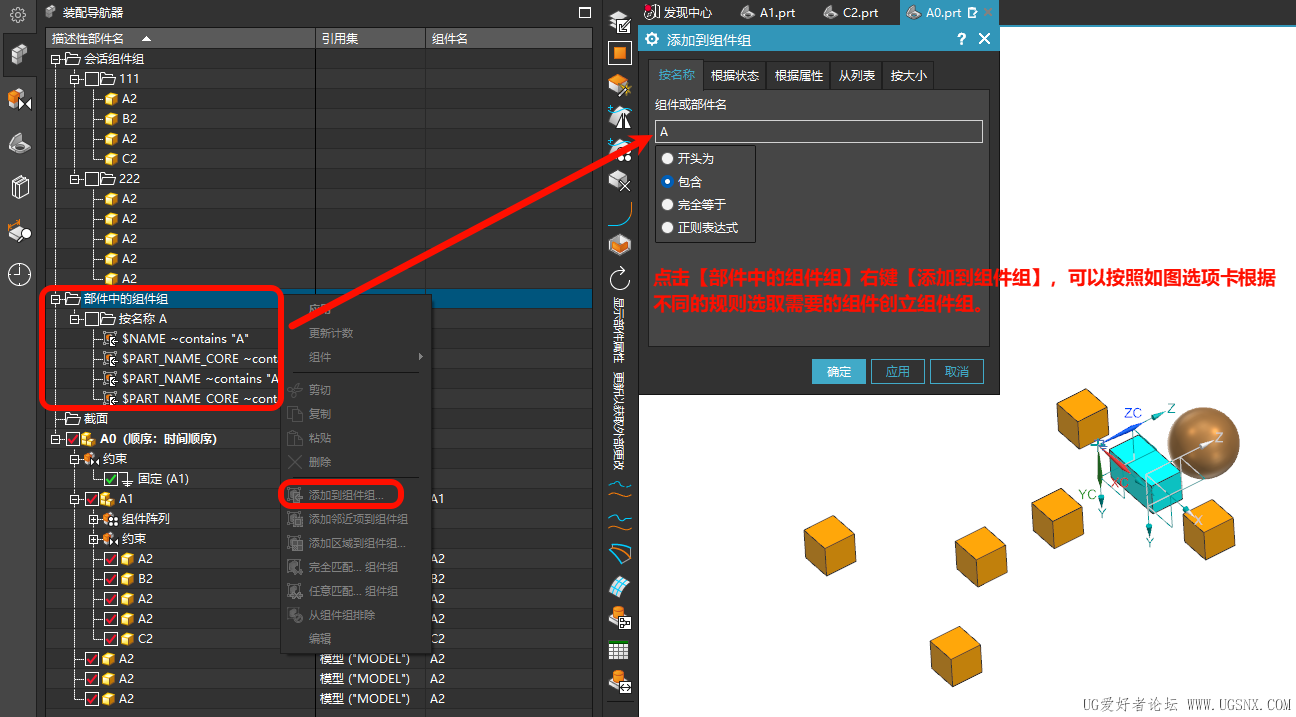Toggle checkbox of 按名称 A group
Screen dimensions: 1296x717
93,318
